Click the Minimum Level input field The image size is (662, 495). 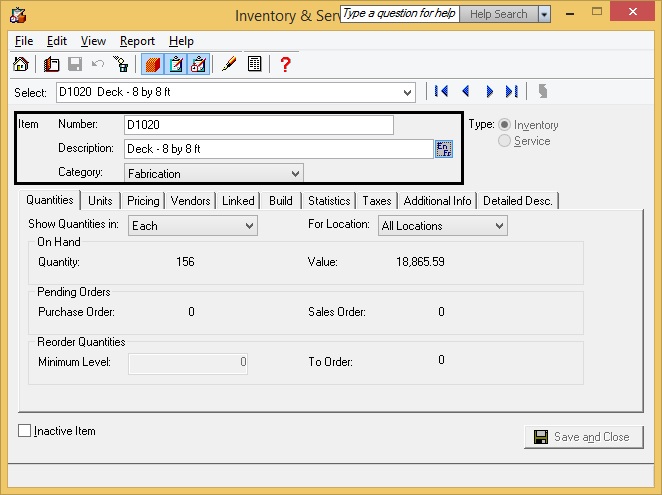click(x=188, y=362)
